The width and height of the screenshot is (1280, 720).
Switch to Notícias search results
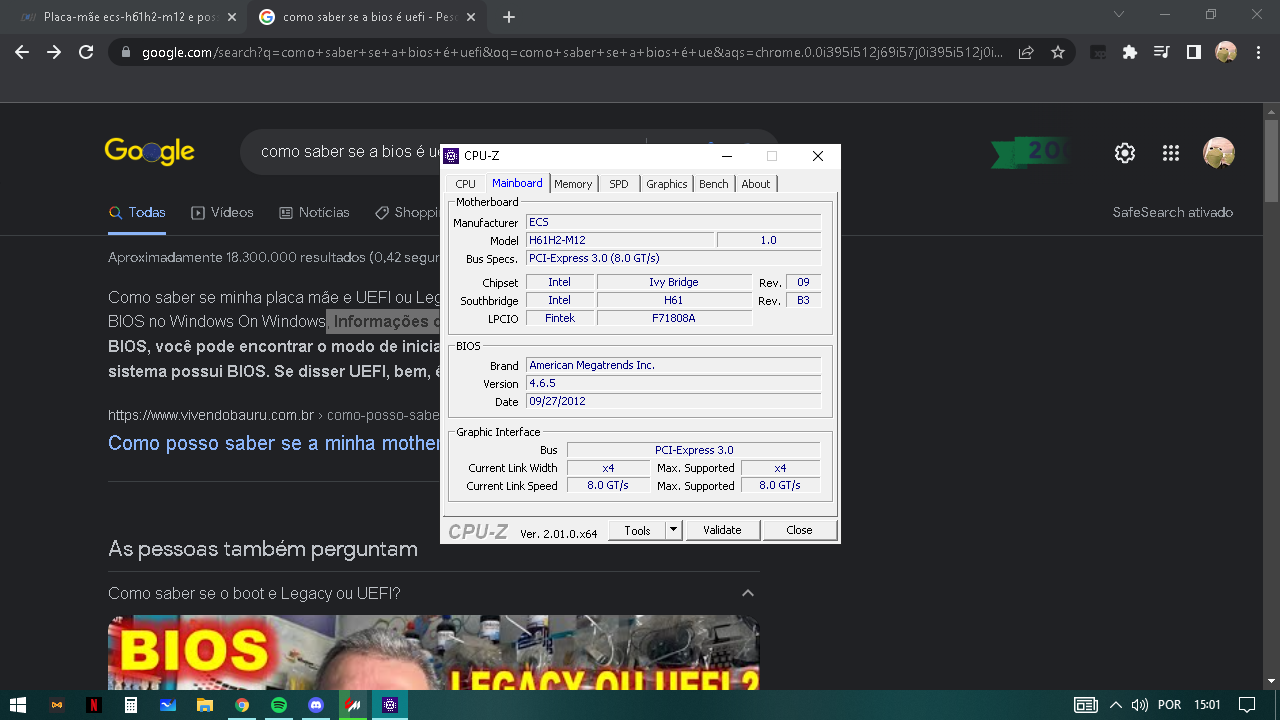314,212
